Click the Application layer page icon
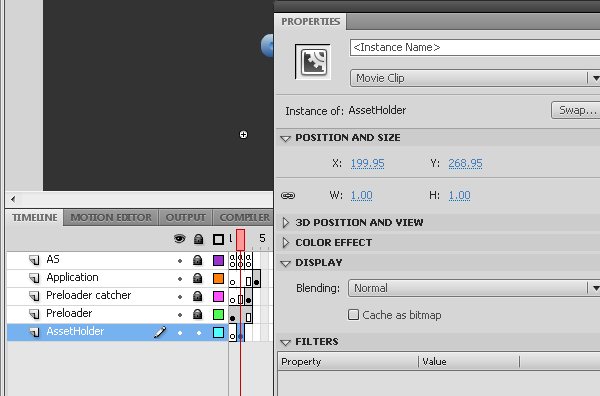This screenshot has width=600, height=396. (34, 278)
